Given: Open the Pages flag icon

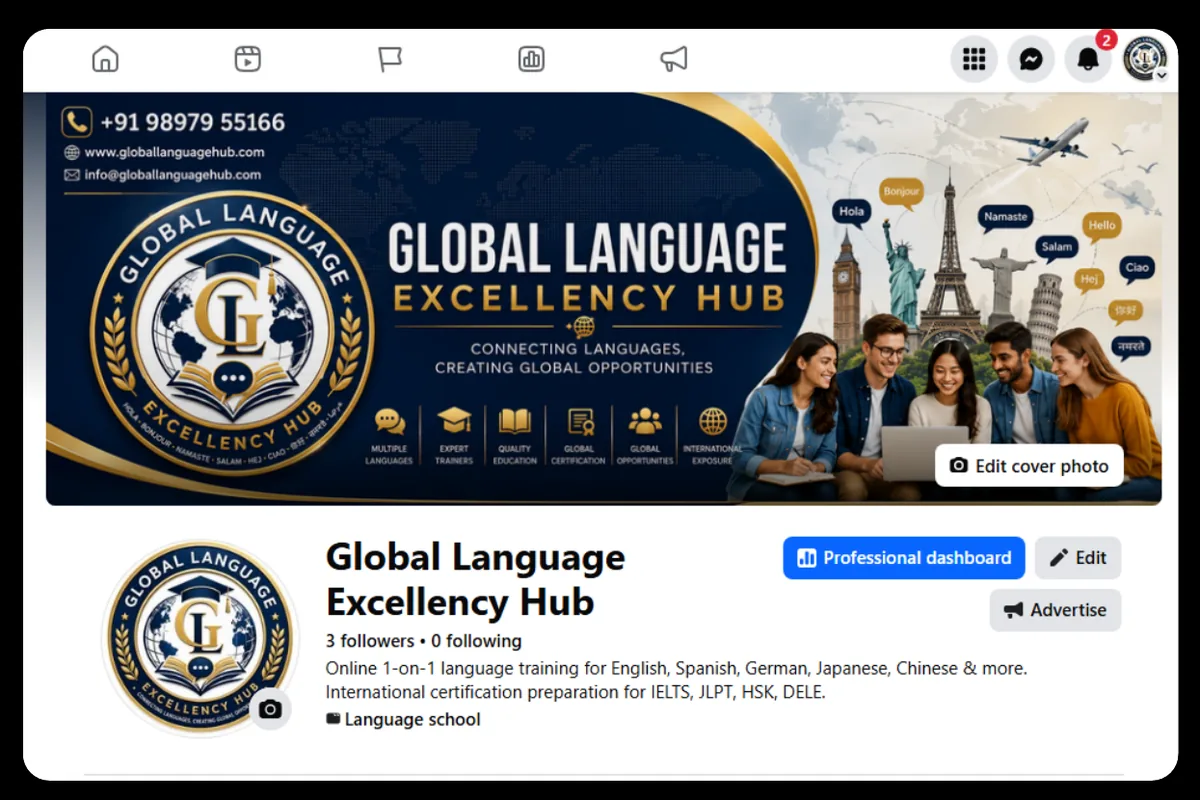Looking at the screenshot, I should pyautogui.click(x=390, y=59).
